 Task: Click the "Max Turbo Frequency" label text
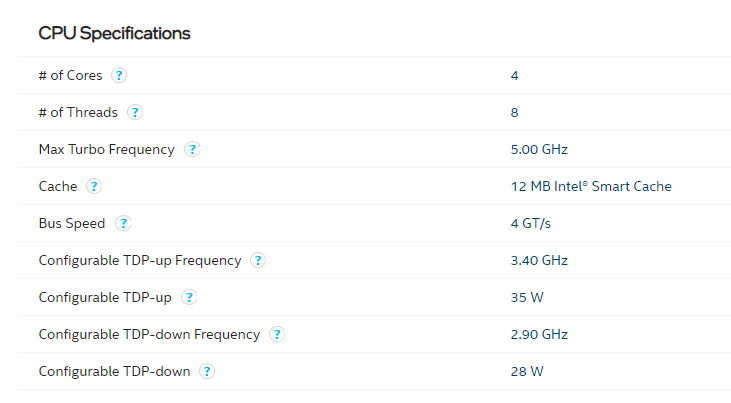pyautogui.click(x=106, y=149)
